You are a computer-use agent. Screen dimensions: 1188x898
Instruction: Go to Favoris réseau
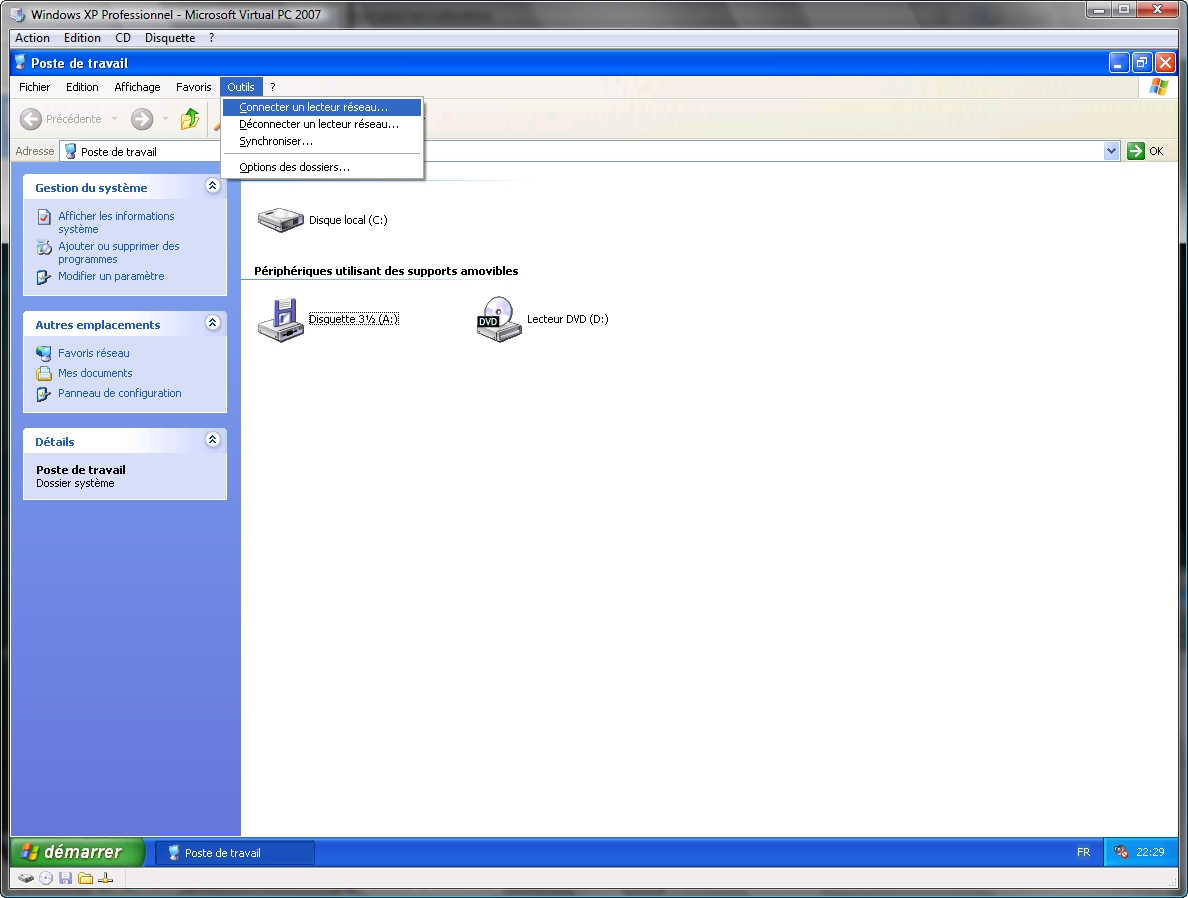point(94,353)
